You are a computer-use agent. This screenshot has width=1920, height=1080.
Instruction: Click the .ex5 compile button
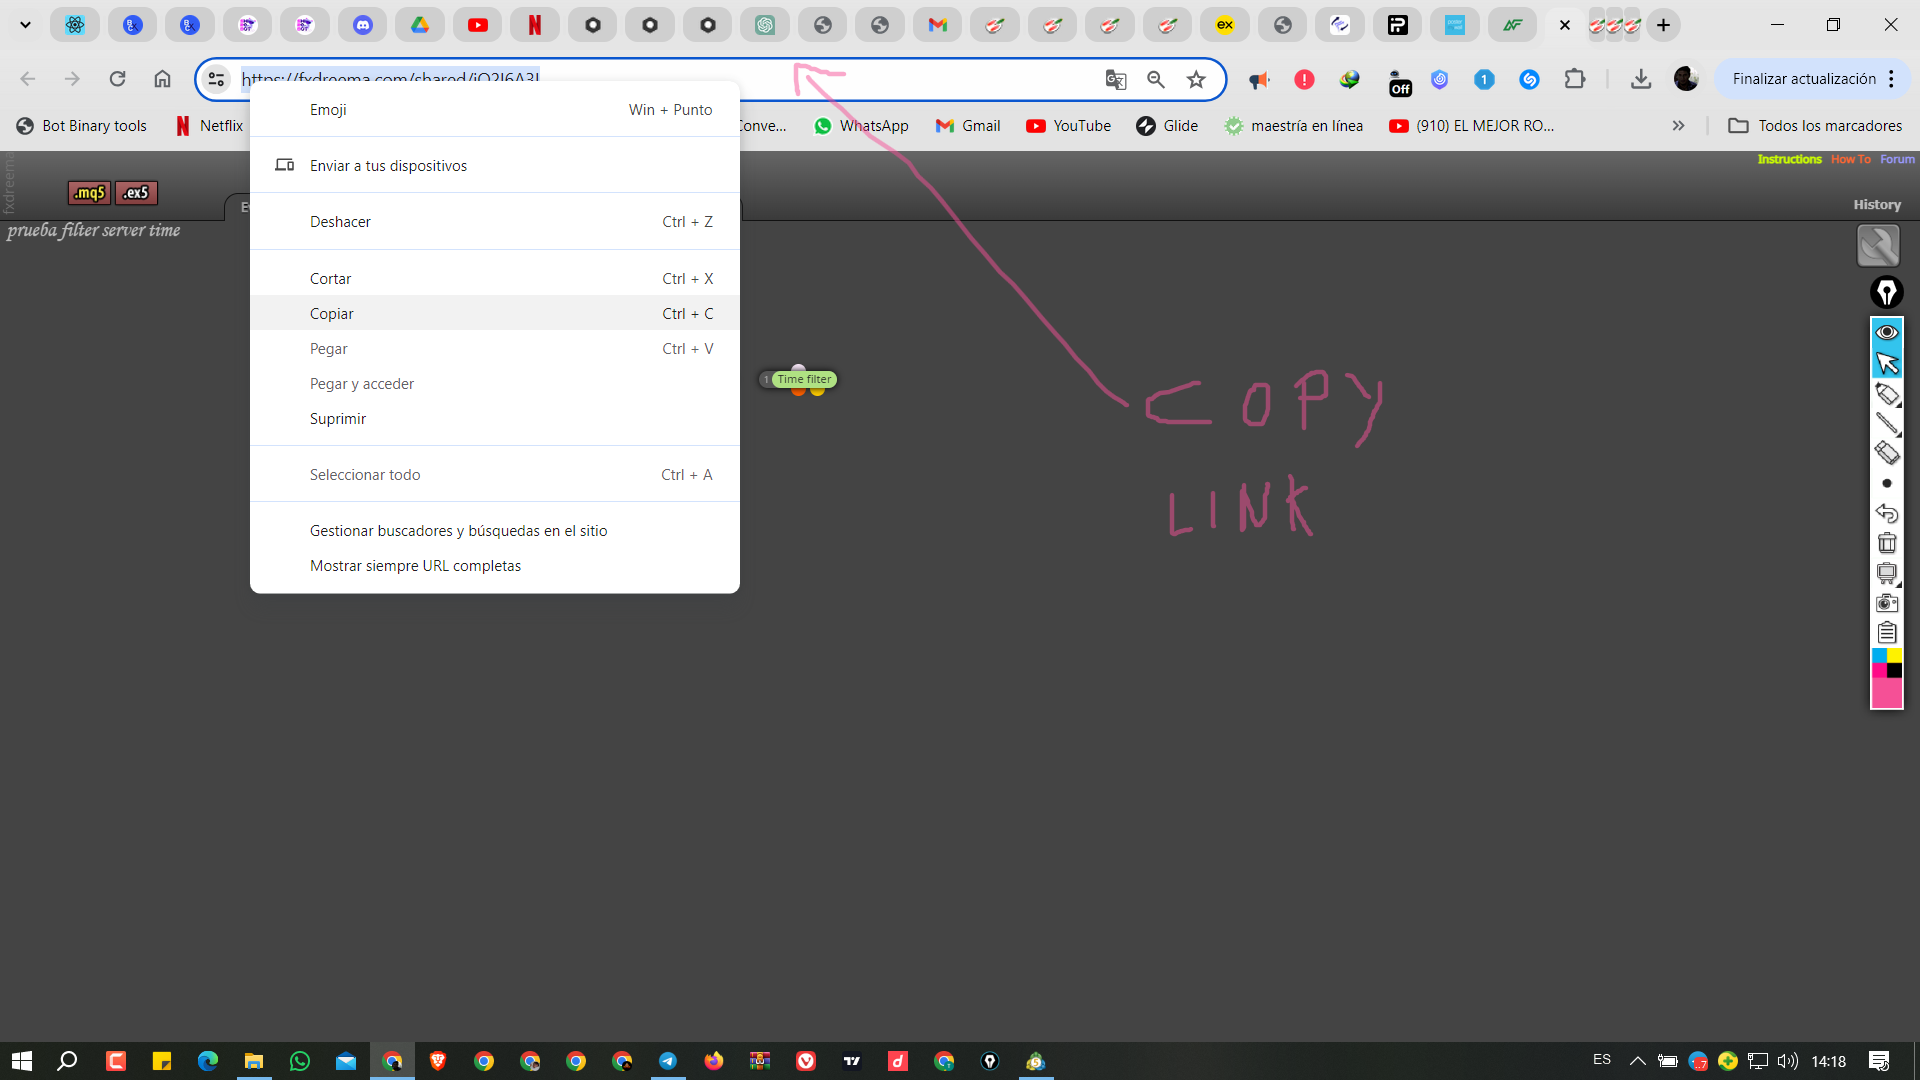pyautogui.click(x=136, y=193)
